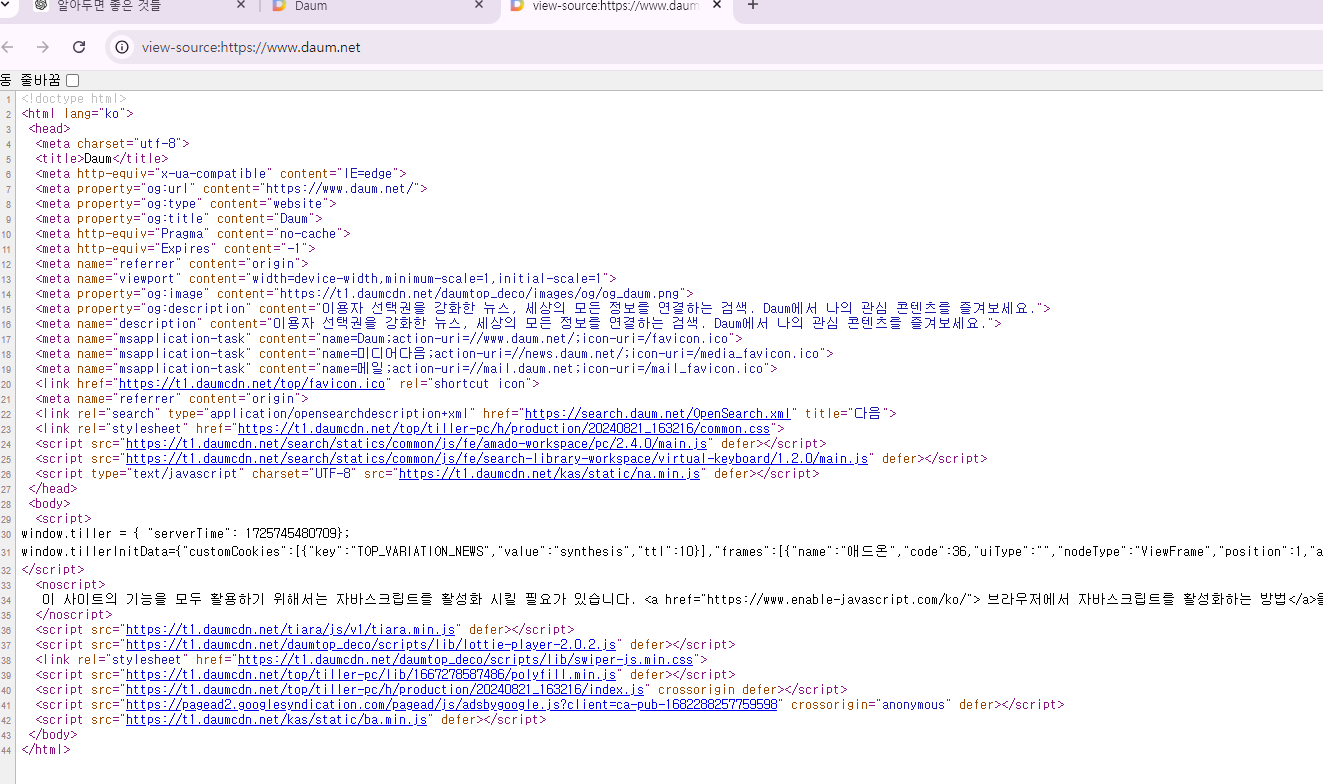
Task: Click the og:title "Daum" meta line
Action: click(179, 218)
